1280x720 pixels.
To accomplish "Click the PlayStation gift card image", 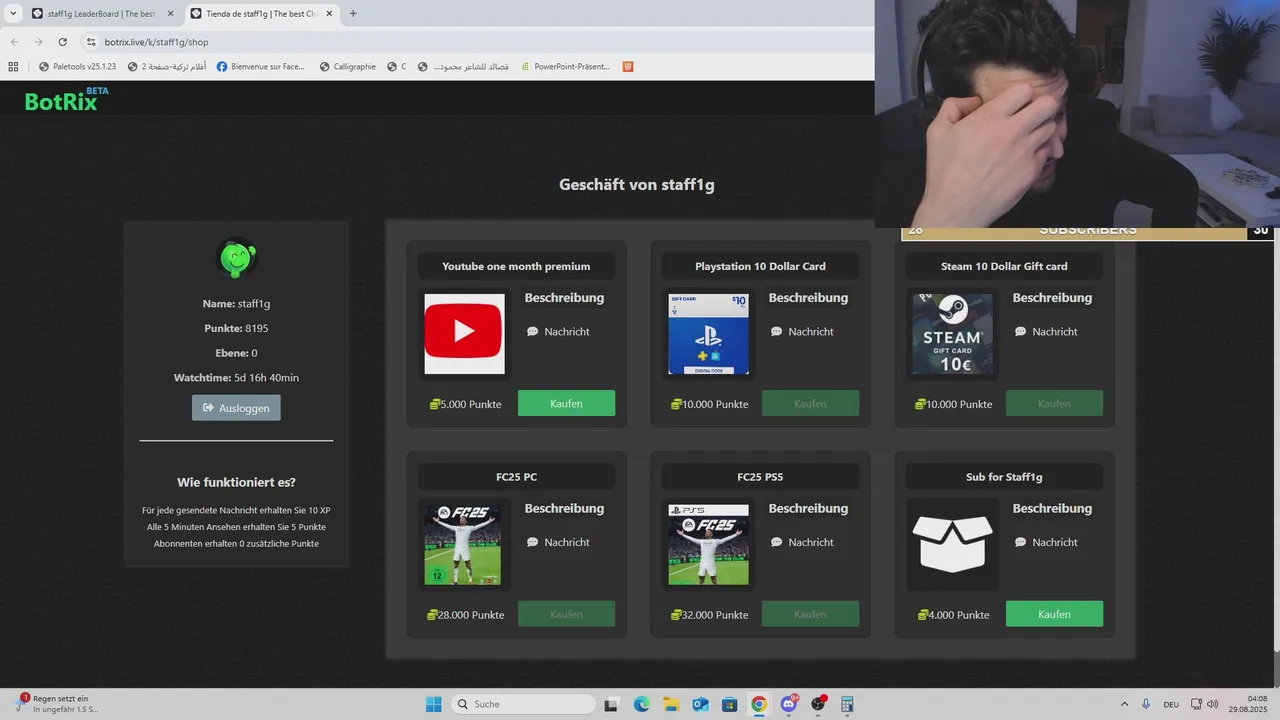I will click(708, 333).
